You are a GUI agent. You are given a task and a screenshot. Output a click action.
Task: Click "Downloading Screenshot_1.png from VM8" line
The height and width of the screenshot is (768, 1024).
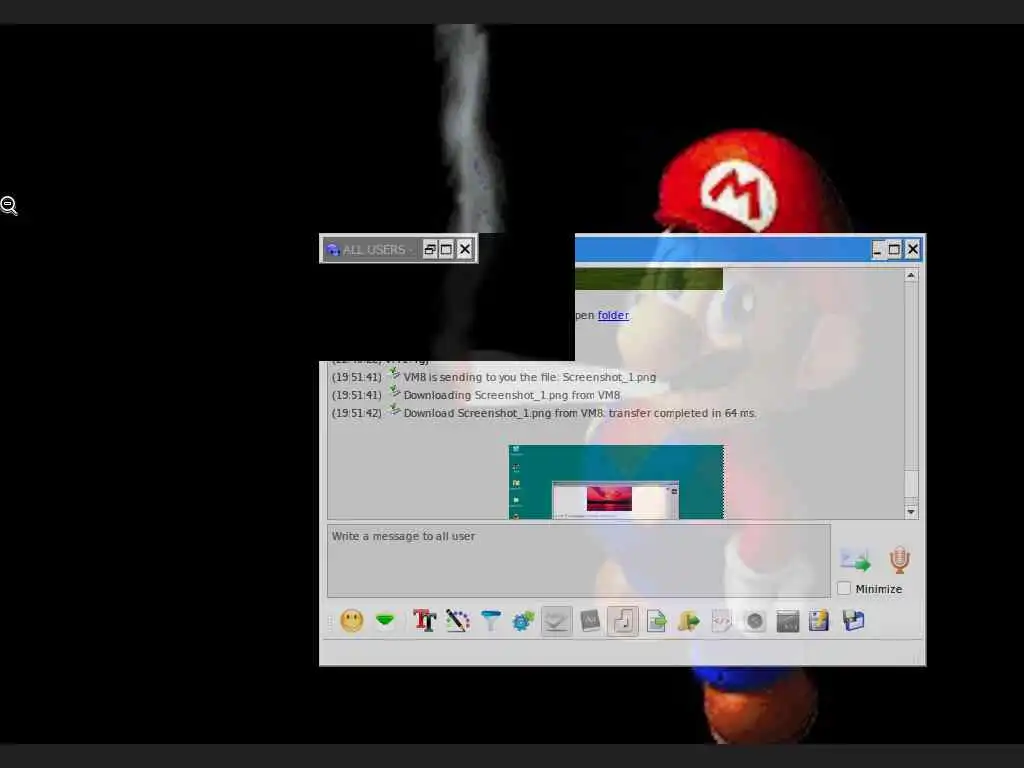coord(512,395)
